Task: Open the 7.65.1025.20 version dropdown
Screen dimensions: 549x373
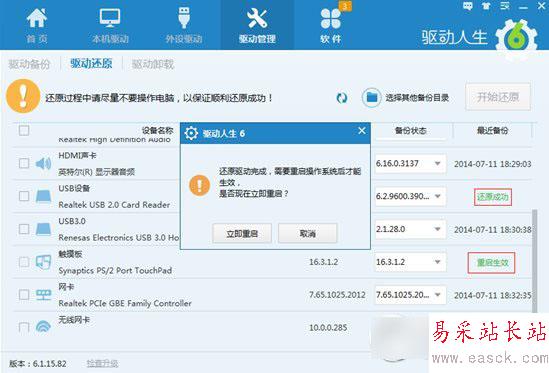Action: [x=410, y=295]
